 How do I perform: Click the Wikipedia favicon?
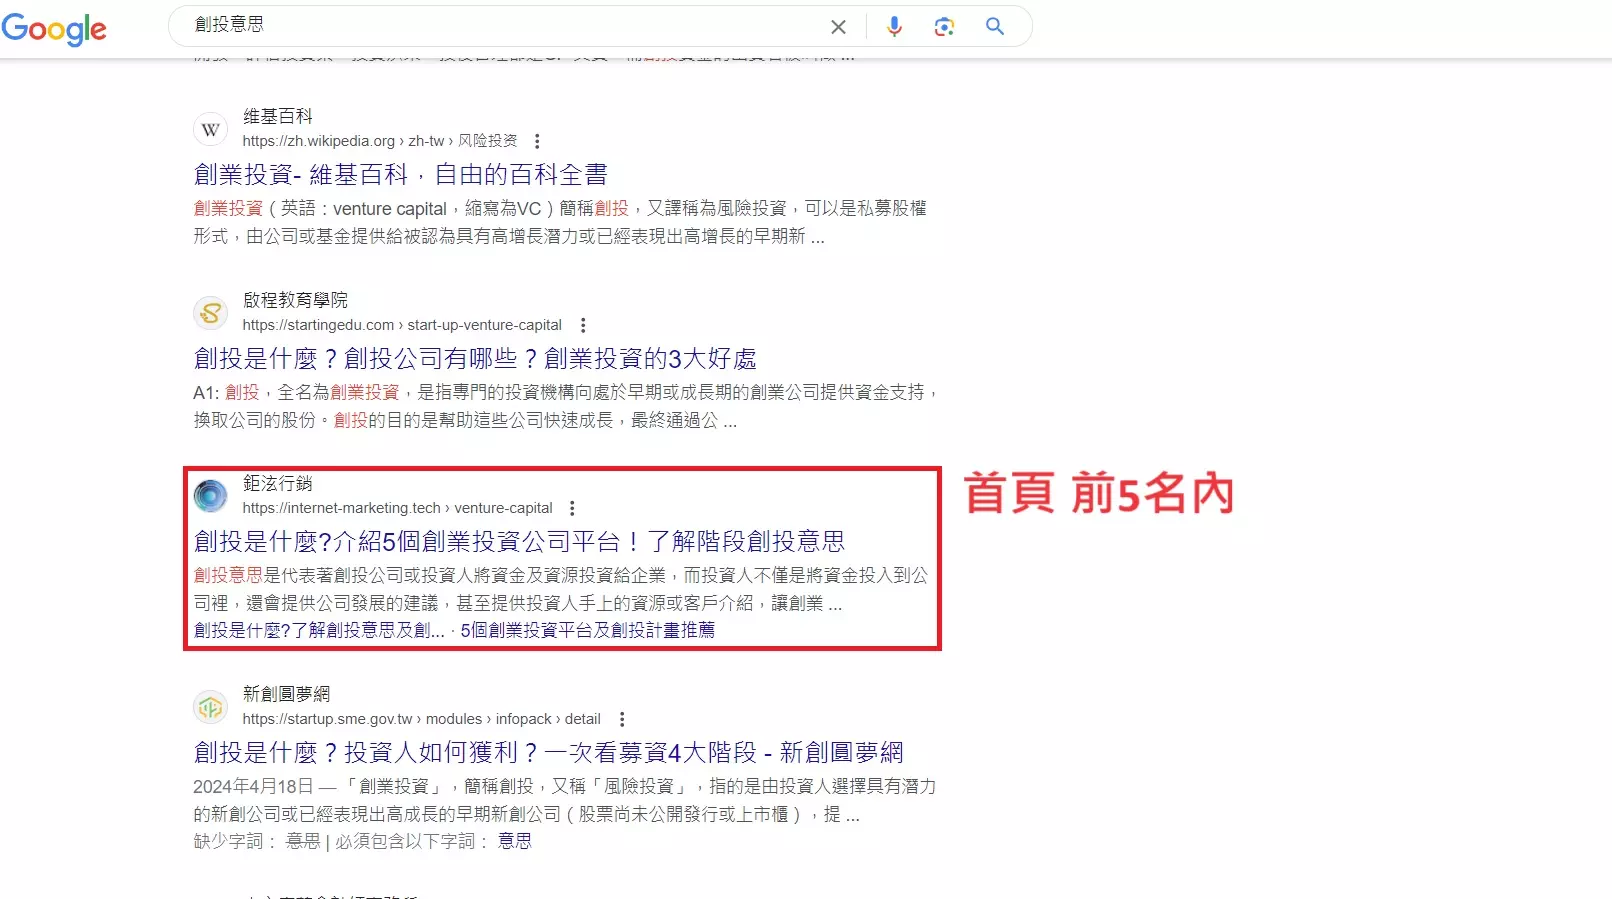(x=210, y=129)
